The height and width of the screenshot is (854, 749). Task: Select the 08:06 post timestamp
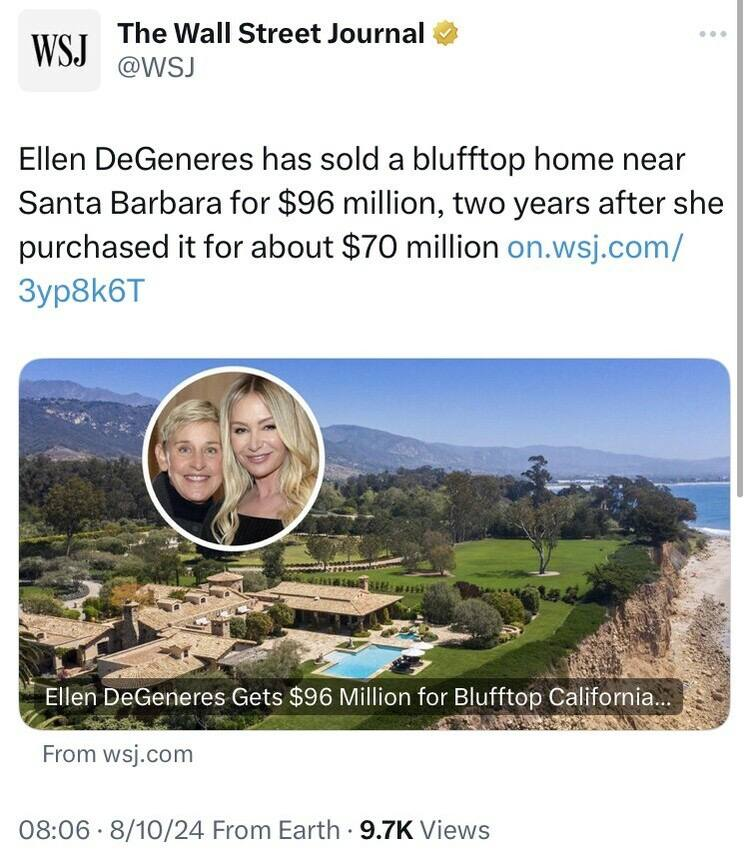click(x=48, y=830)
